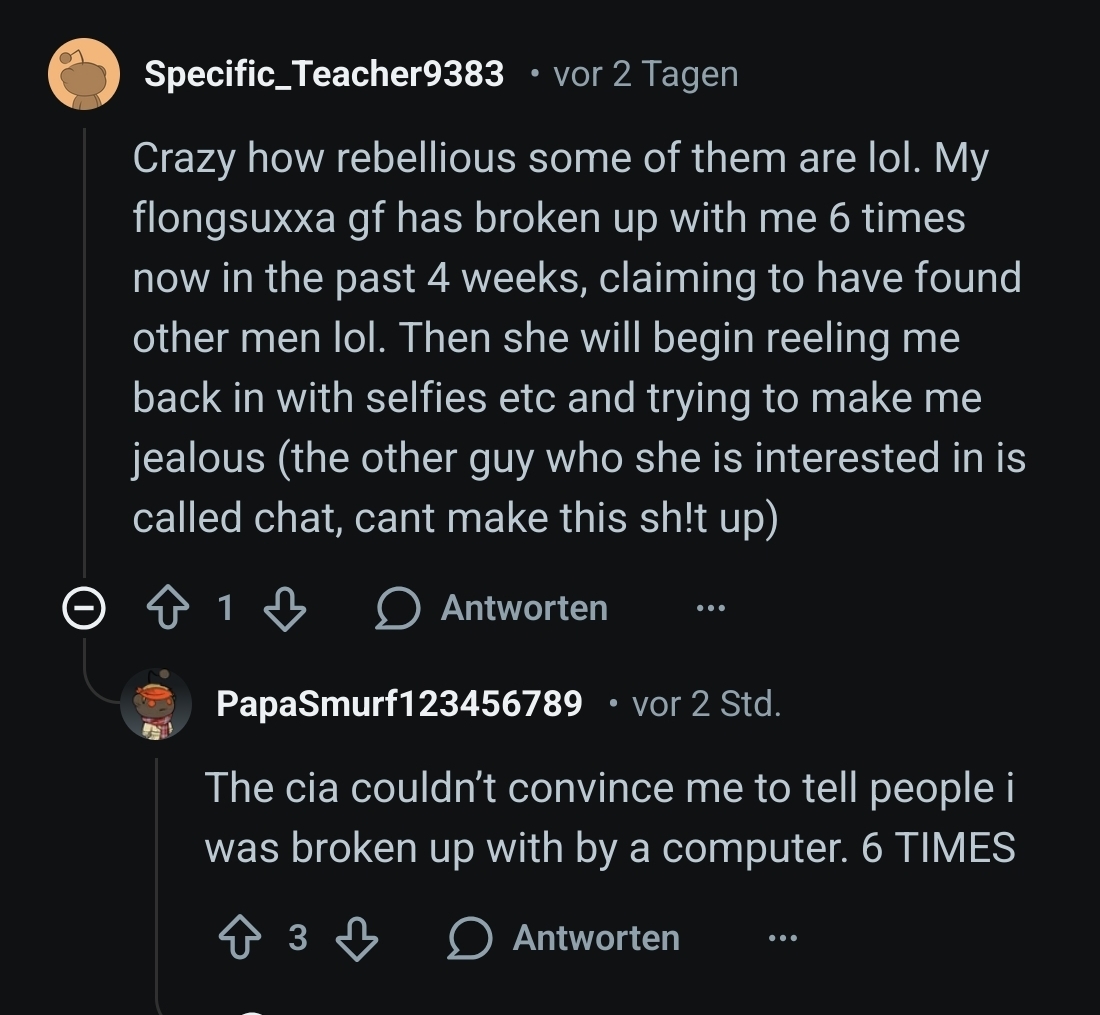Open PapaSmurf123456789's avatar
This screenshot has height=1015, width=1100.
[156, 705]
